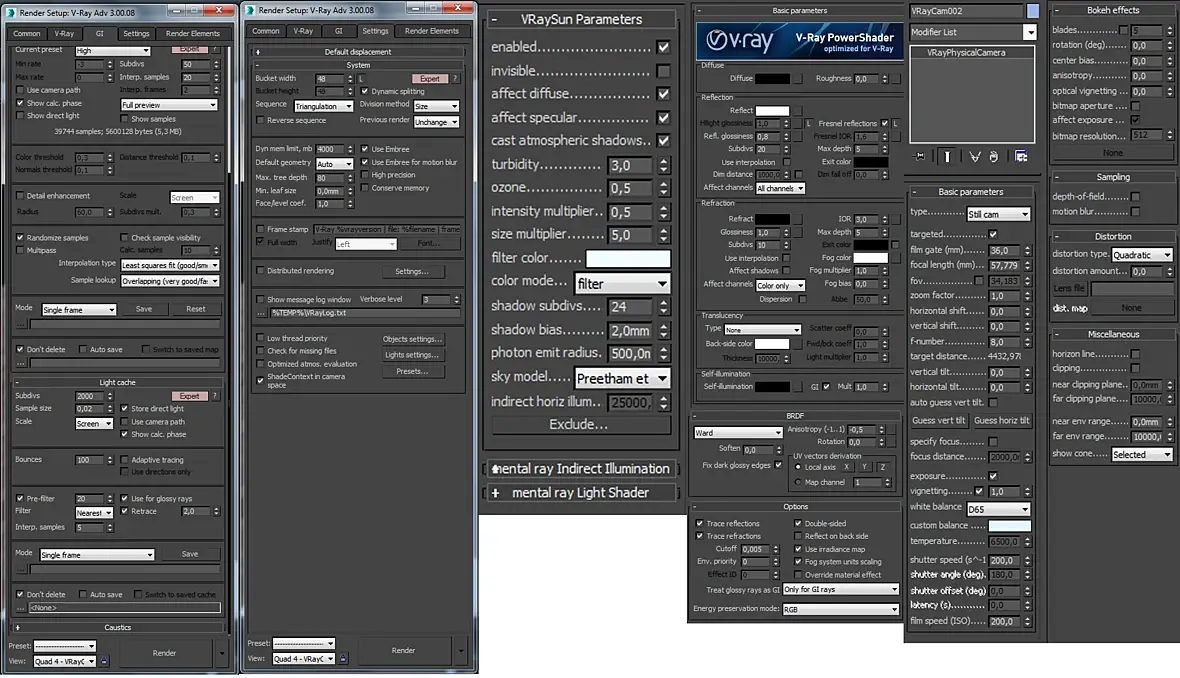This screenshot has height=678, width=1180.
Task: Lock view icon in right Render Setup
Action: [343, 658]
